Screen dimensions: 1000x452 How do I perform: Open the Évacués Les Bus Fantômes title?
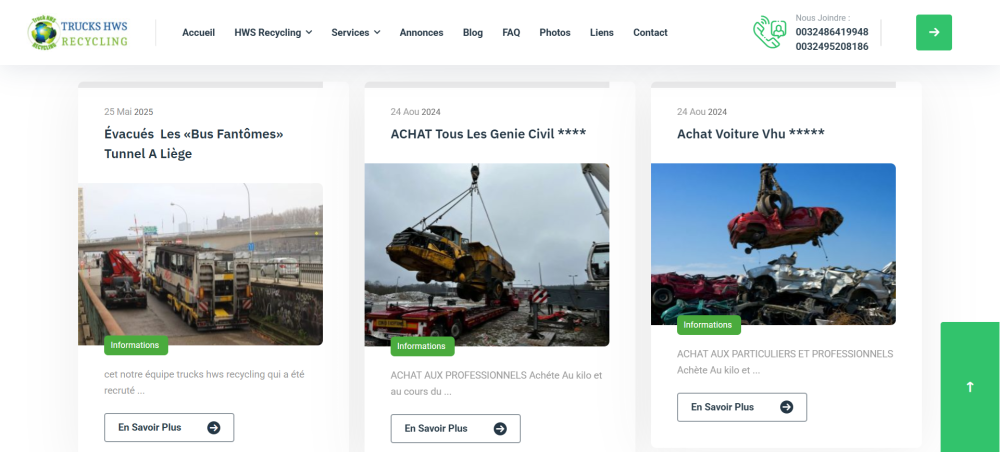193,144
